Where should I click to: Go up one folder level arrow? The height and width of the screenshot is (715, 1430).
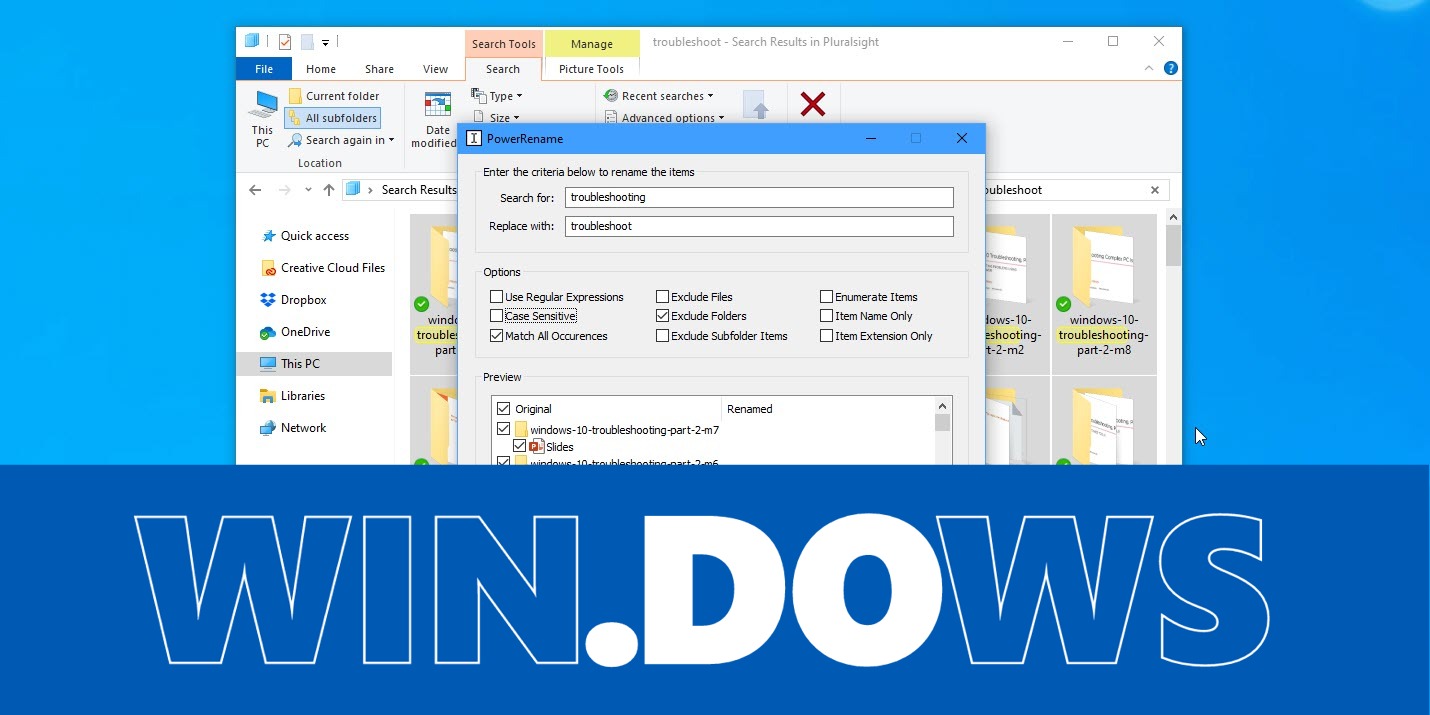pos(329,190)
